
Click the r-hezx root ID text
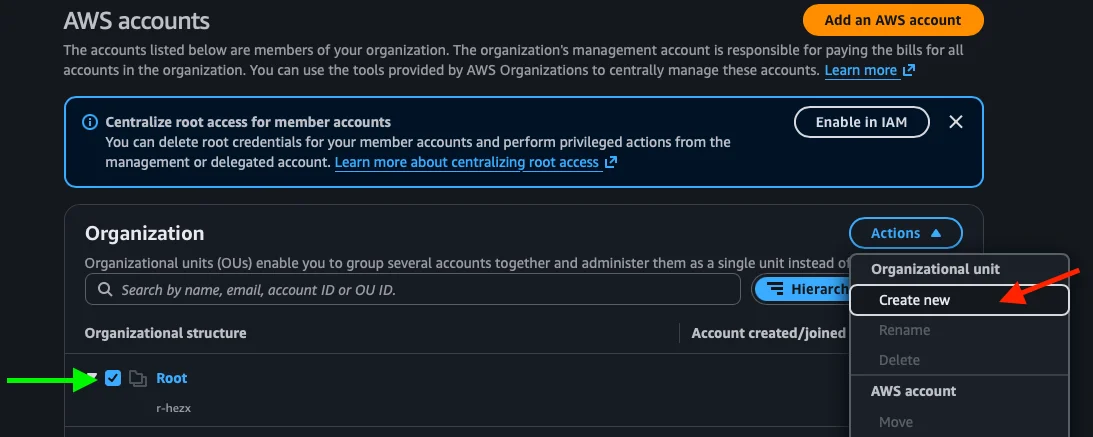(x=174, y=408)
